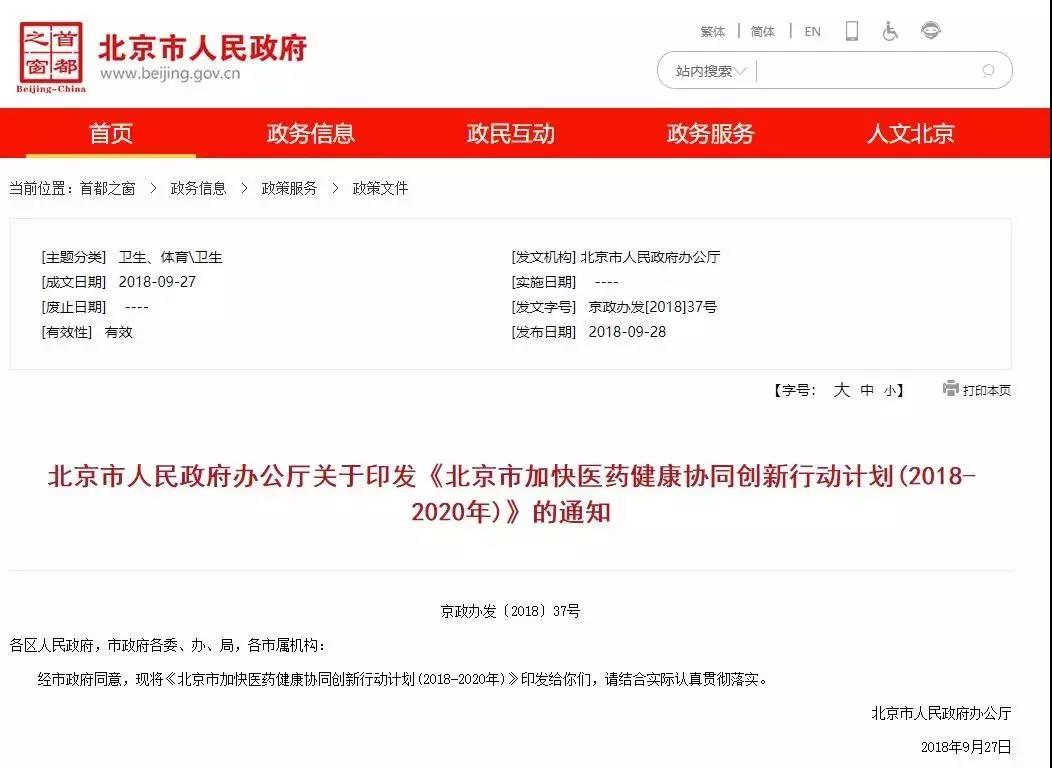Viewport: 1052px width, 768px height.
Task: Go to 政务信息 in breadcrumb
Action: pyautogui.click(x=199, y=188)
